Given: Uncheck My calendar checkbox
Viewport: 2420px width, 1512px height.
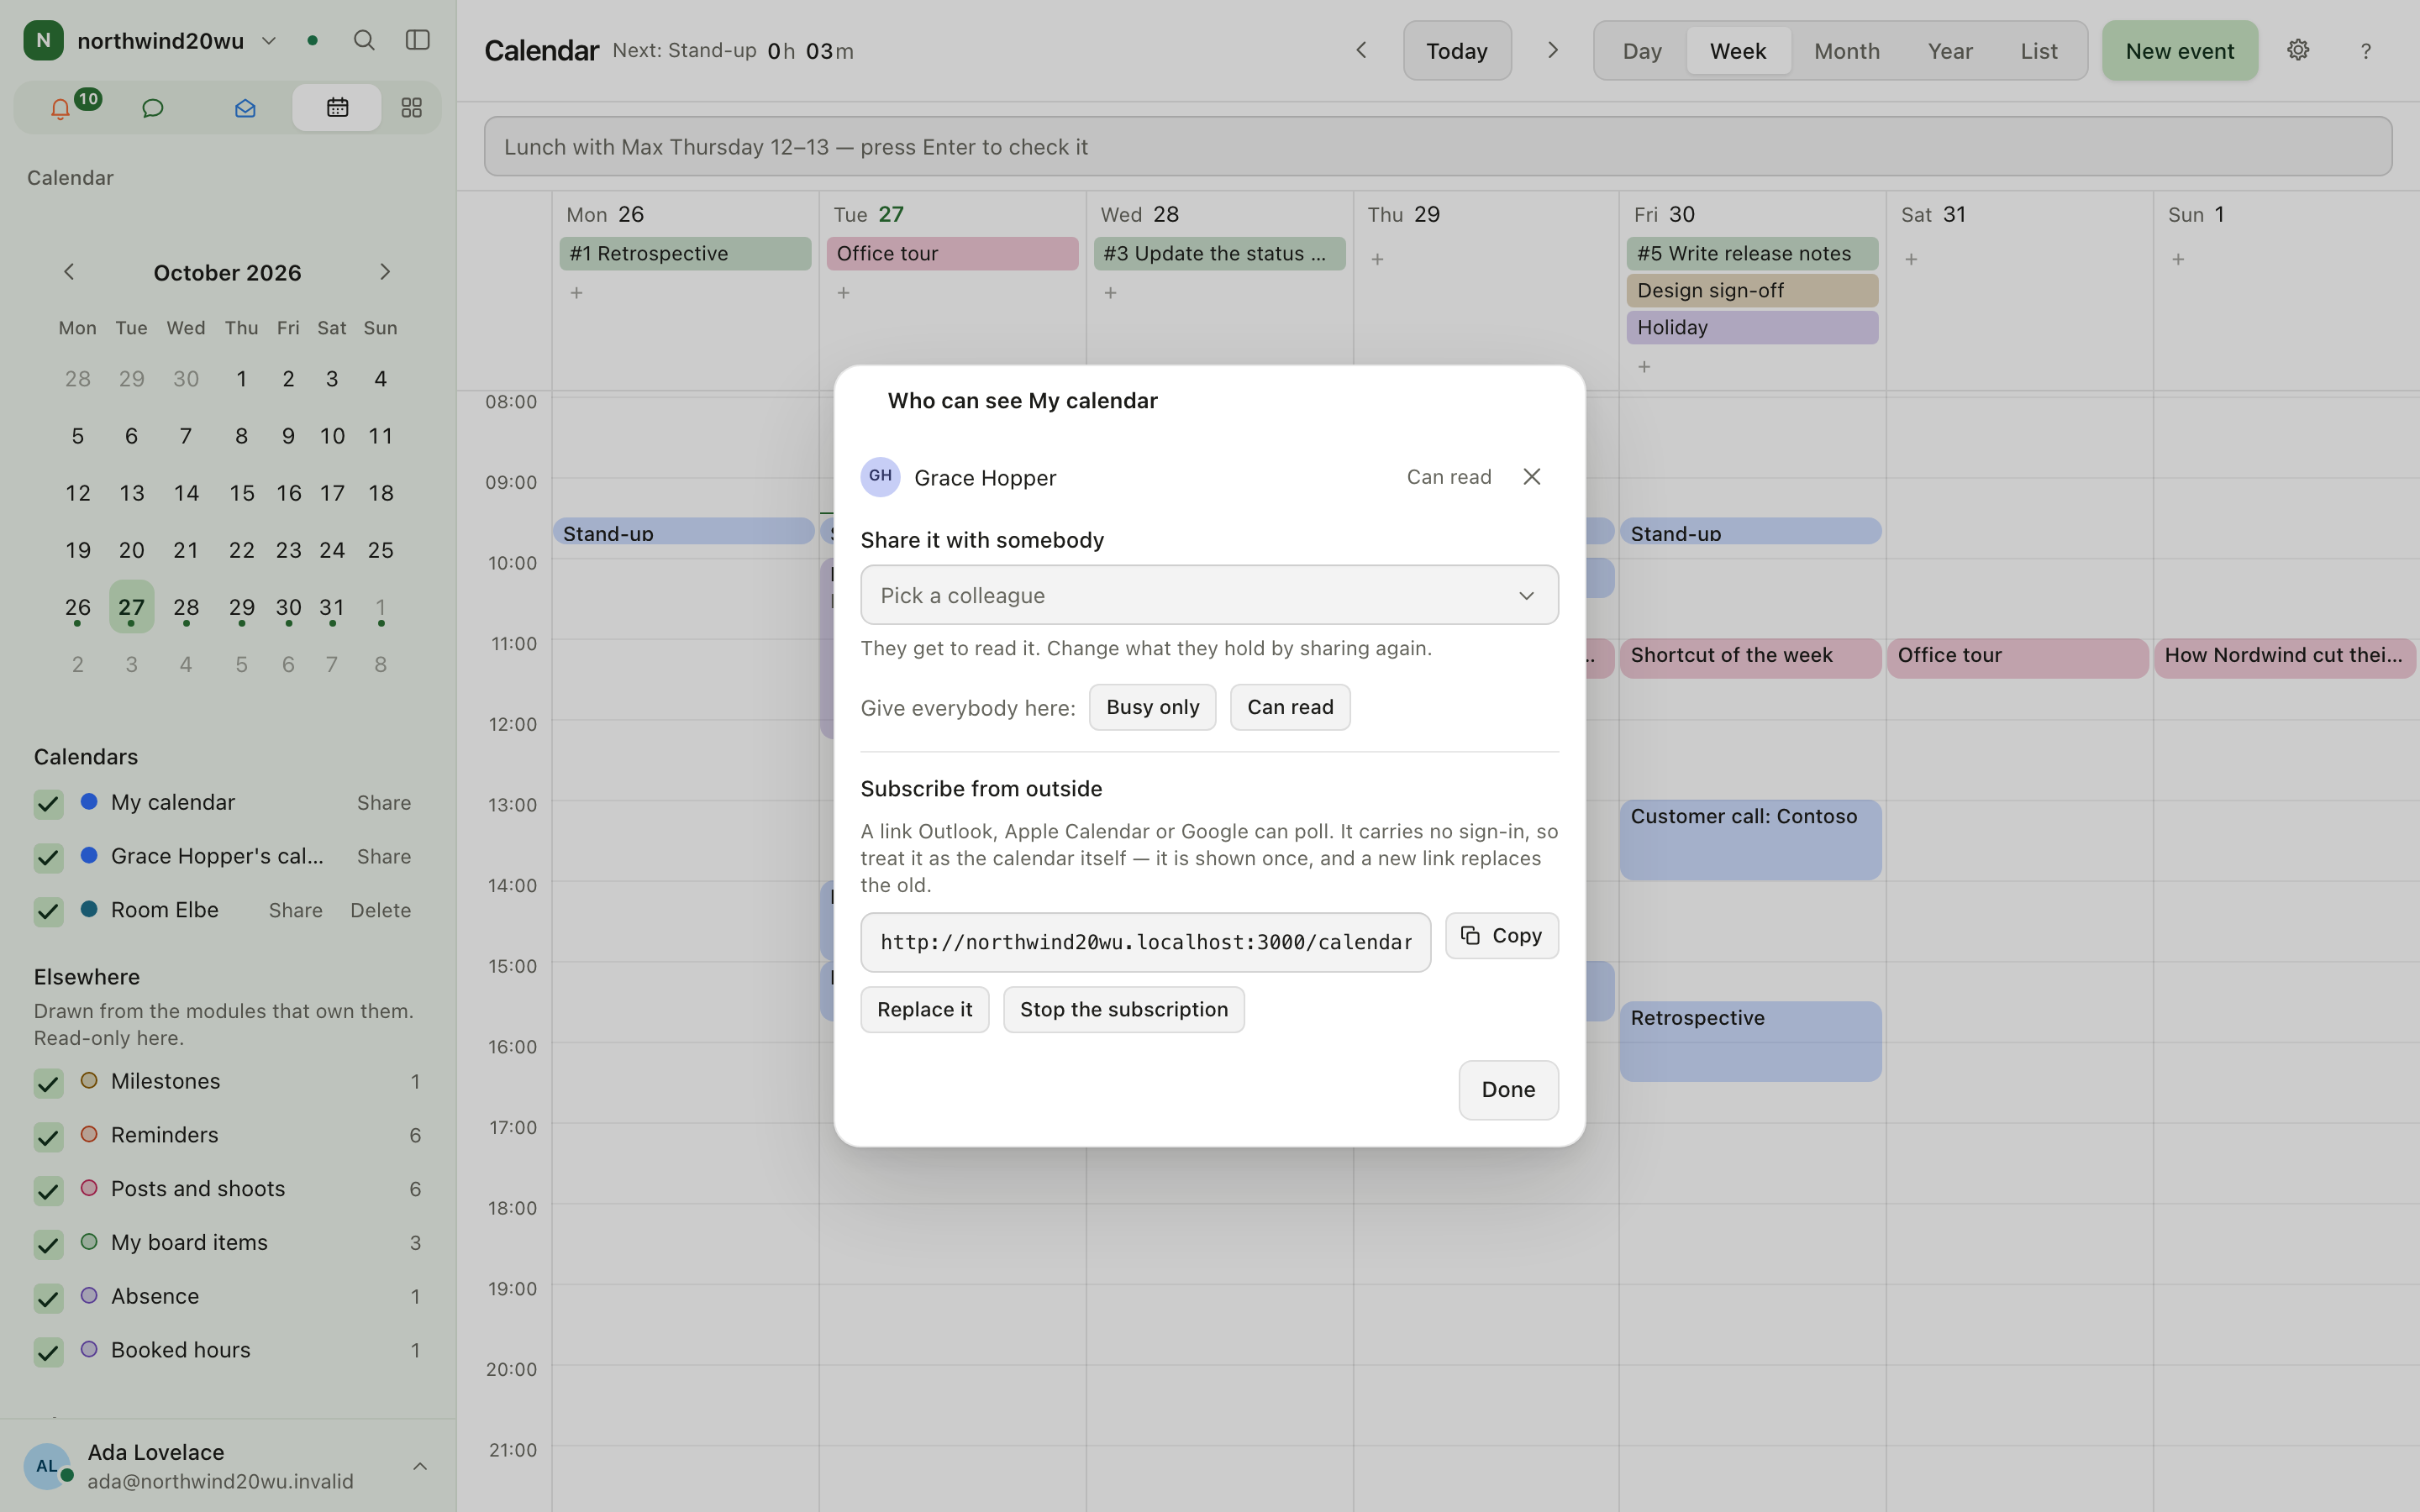Looking at the screenshot, I should click(48, 804).
